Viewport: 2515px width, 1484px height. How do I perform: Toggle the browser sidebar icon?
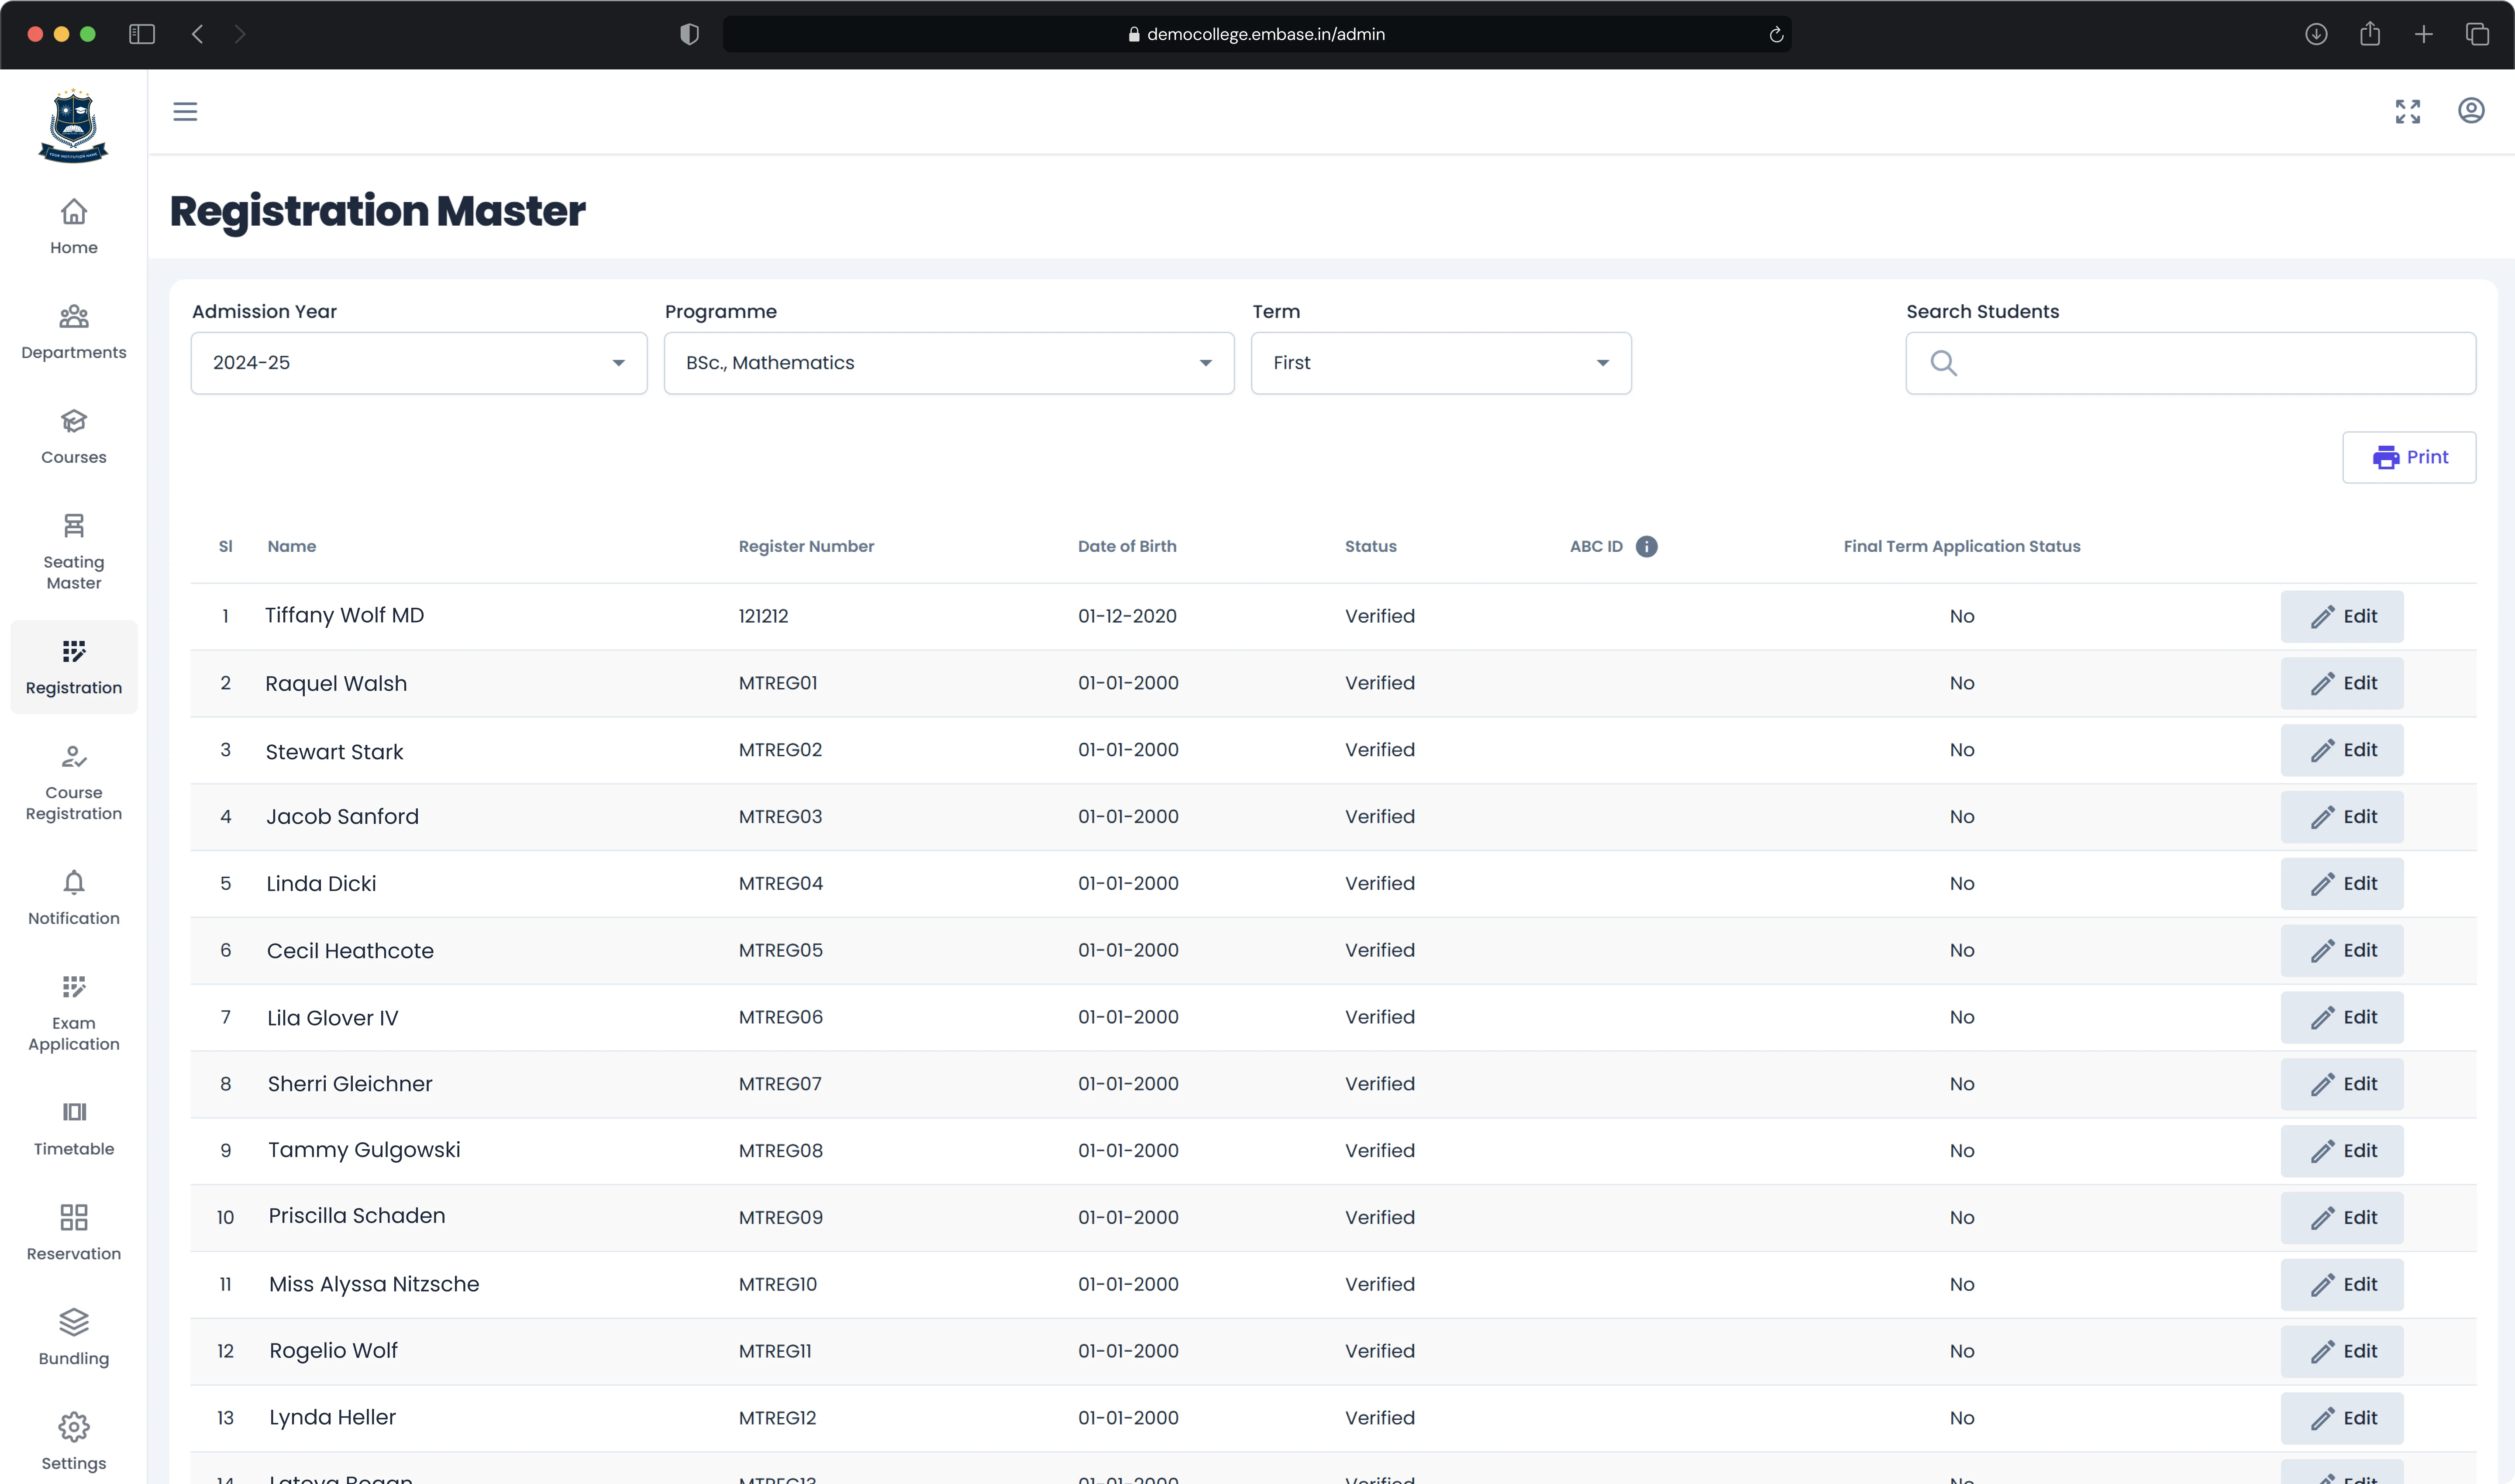[142, 34]
